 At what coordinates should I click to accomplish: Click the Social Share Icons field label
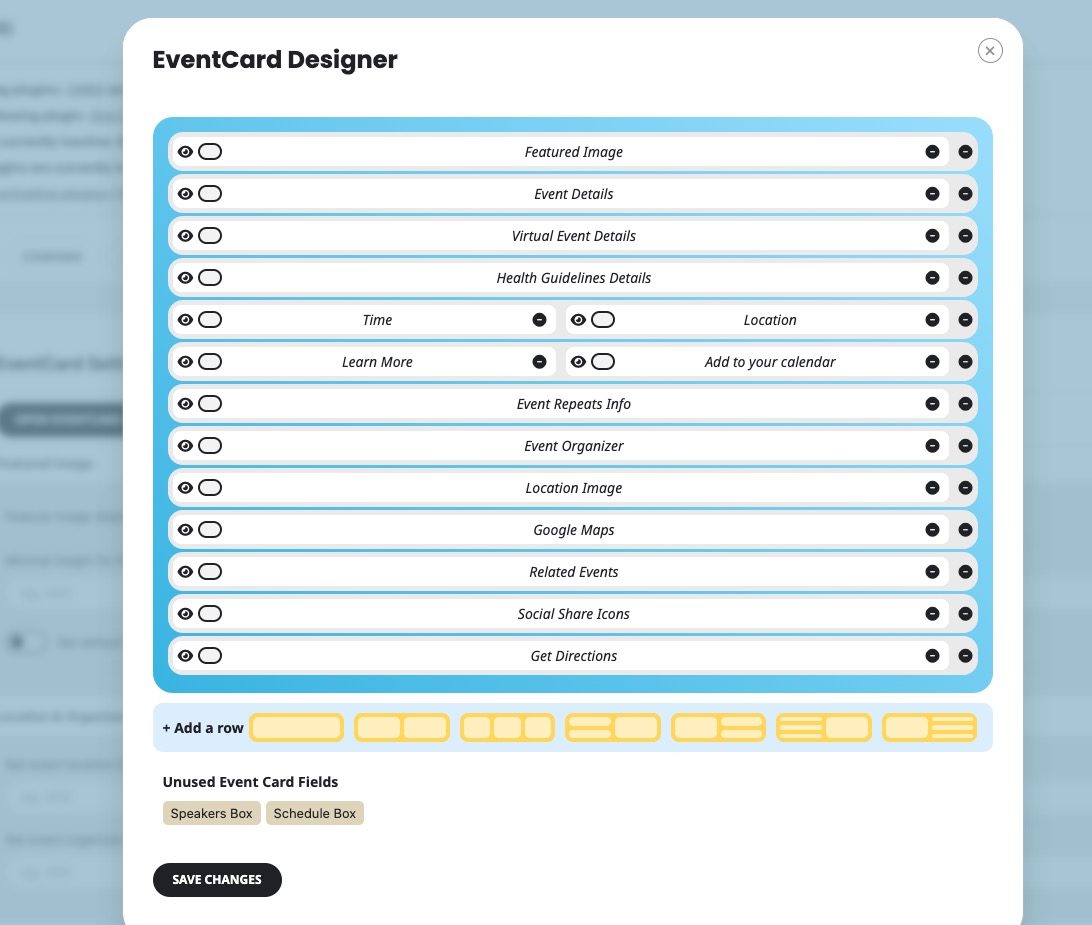pyautogui.click(x=574, y=614)
